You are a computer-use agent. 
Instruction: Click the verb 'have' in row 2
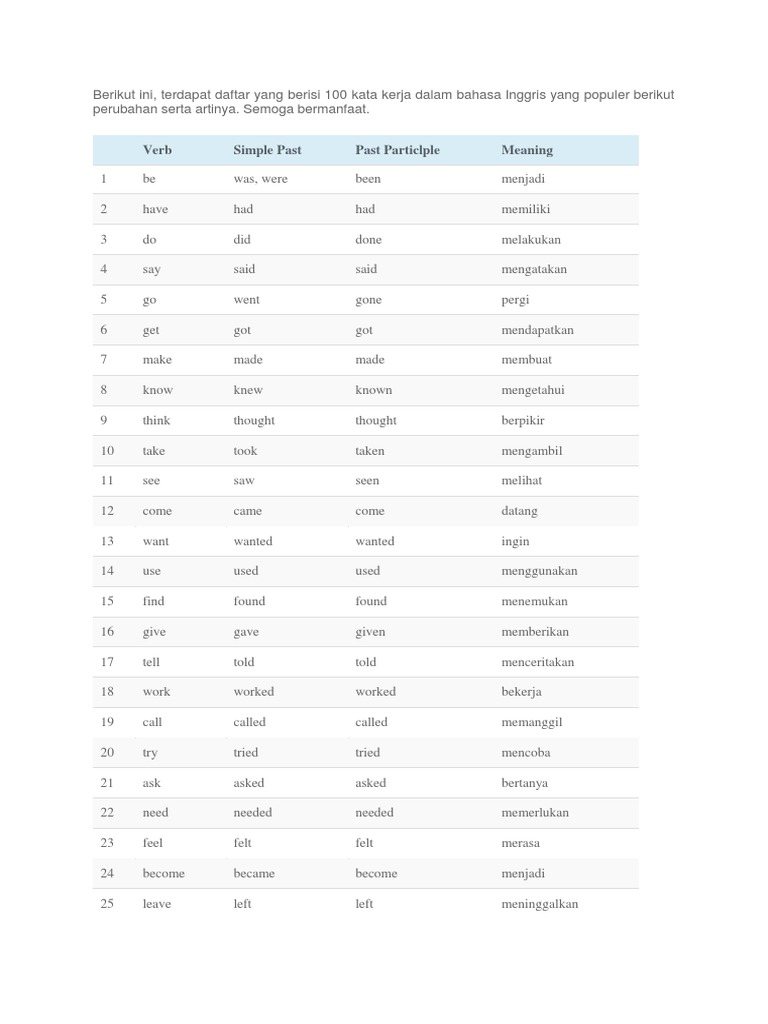pyautogui.click(x=155, y=209)
